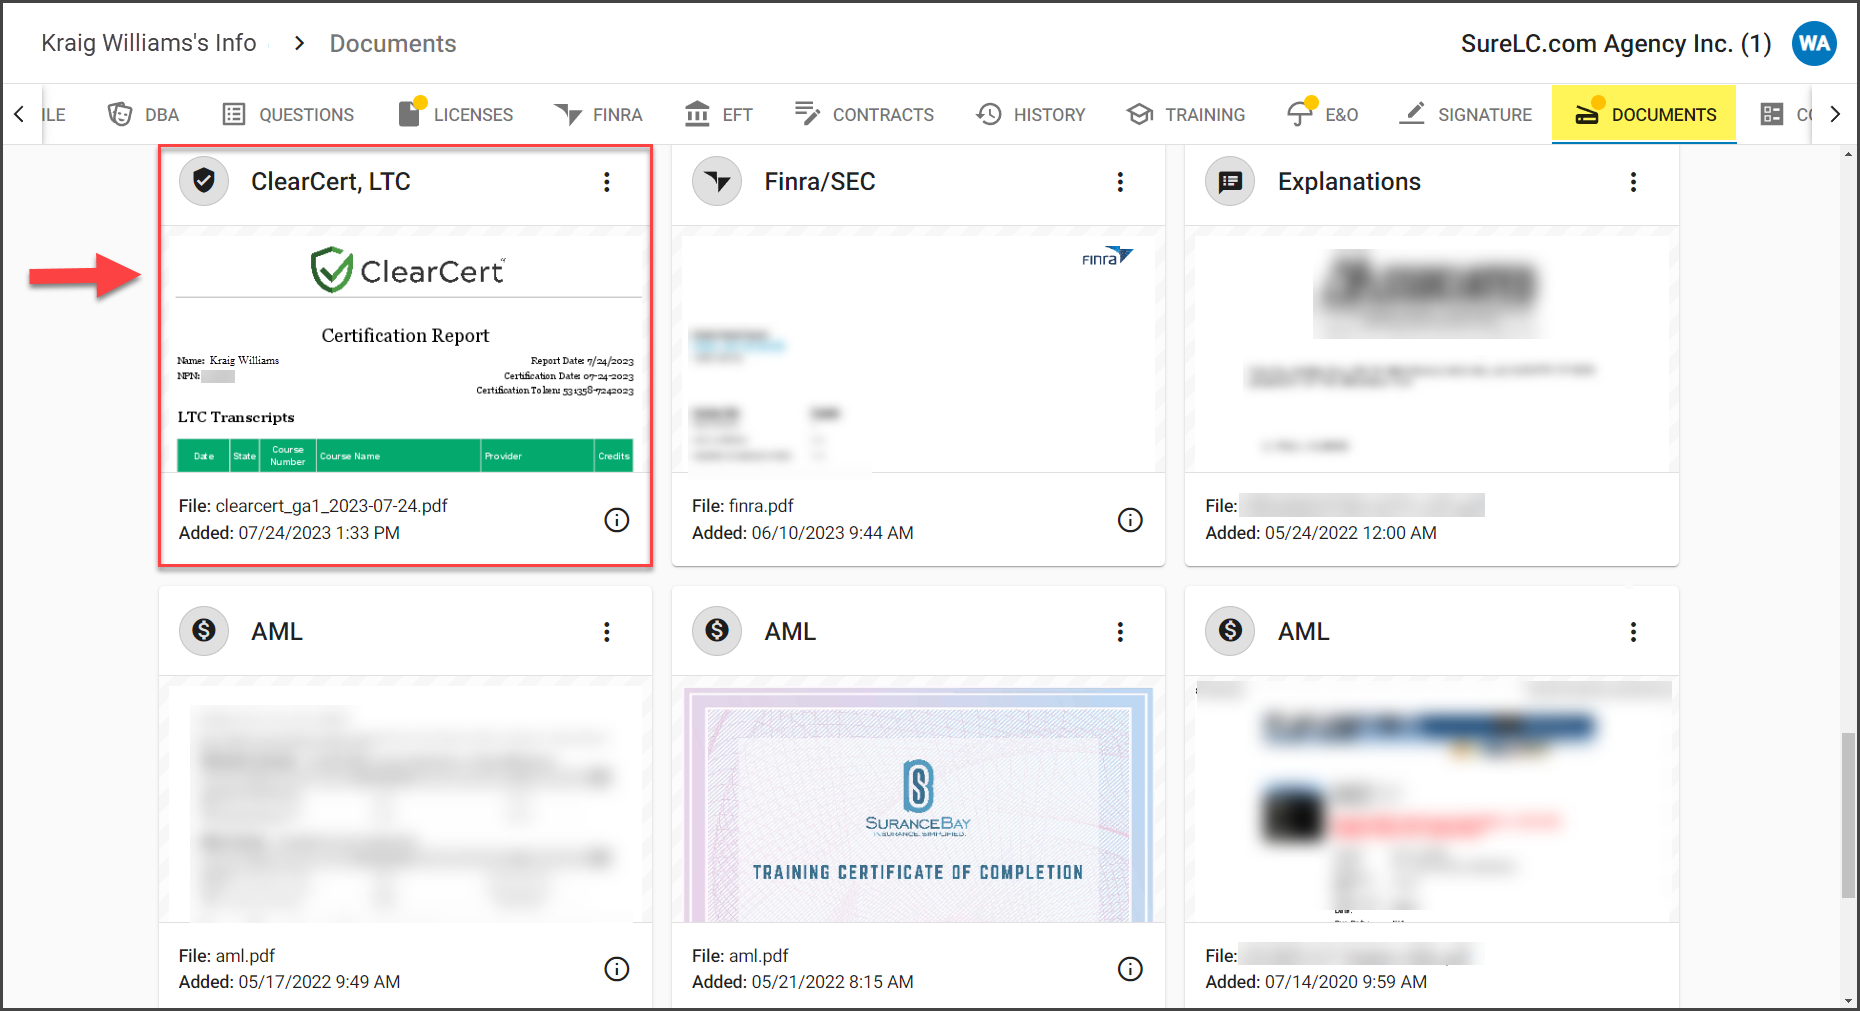Click the scrollbar up arrow

coord(1848,154)
